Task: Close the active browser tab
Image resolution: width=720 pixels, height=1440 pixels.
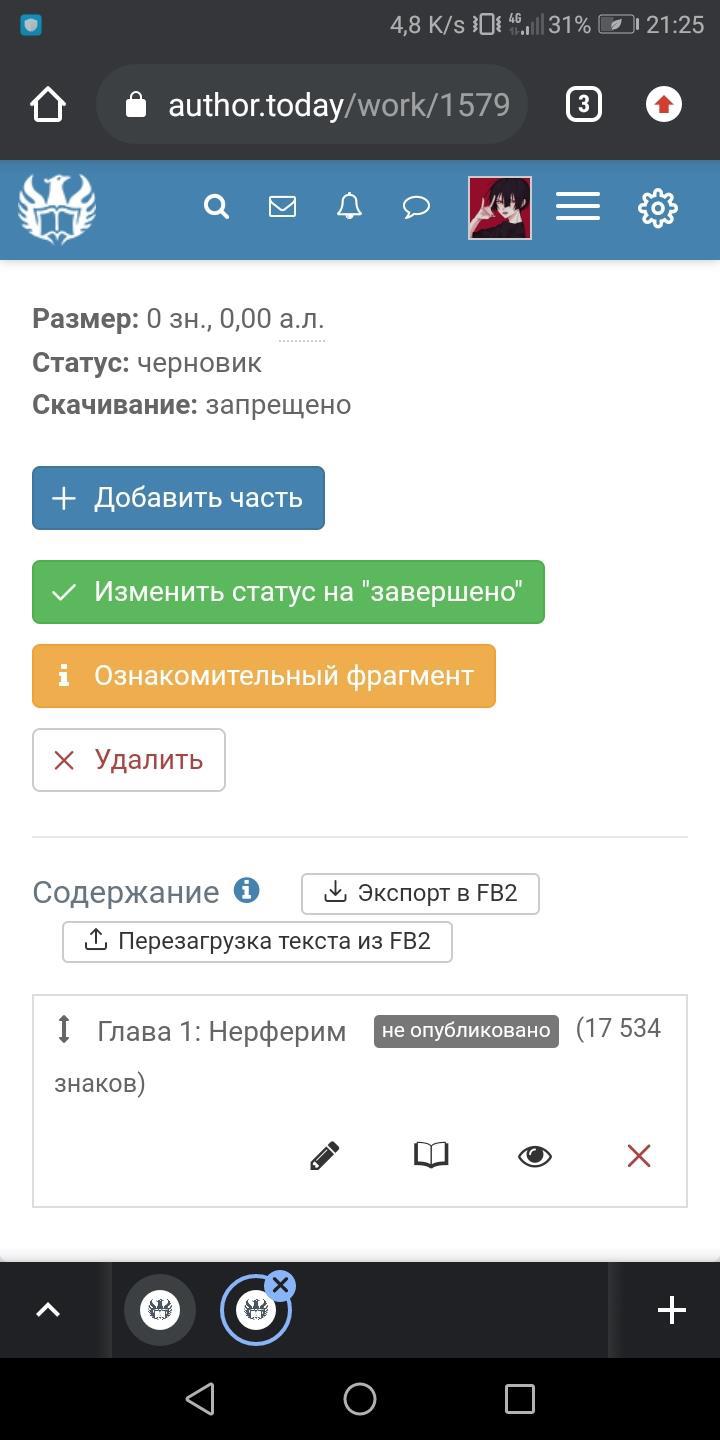Action: pyautogui.click(x=281, y=1285)
